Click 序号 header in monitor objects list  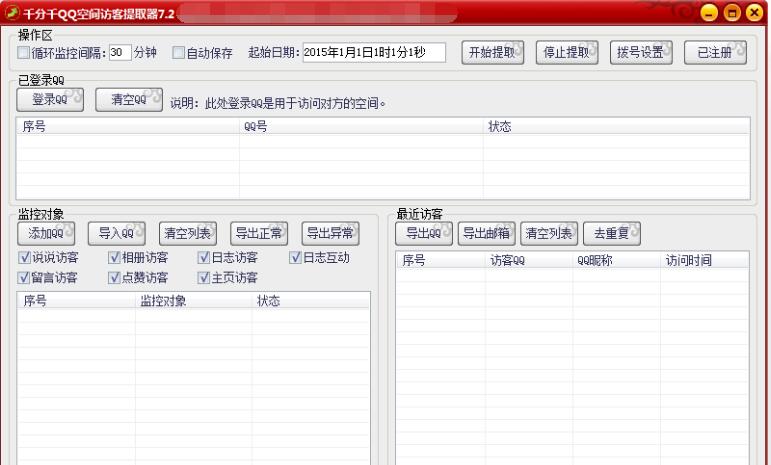coord(76,300)
